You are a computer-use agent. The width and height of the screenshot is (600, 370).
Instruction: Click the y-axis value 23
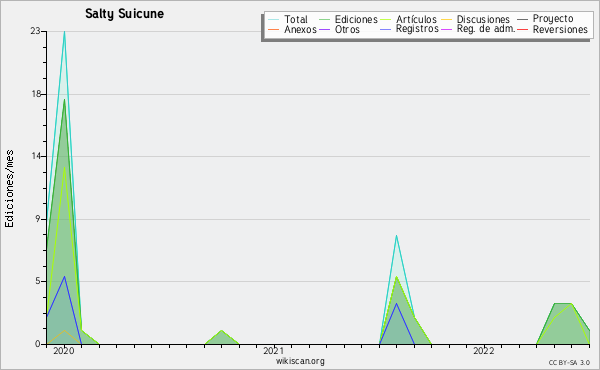[x=35, y=31]
